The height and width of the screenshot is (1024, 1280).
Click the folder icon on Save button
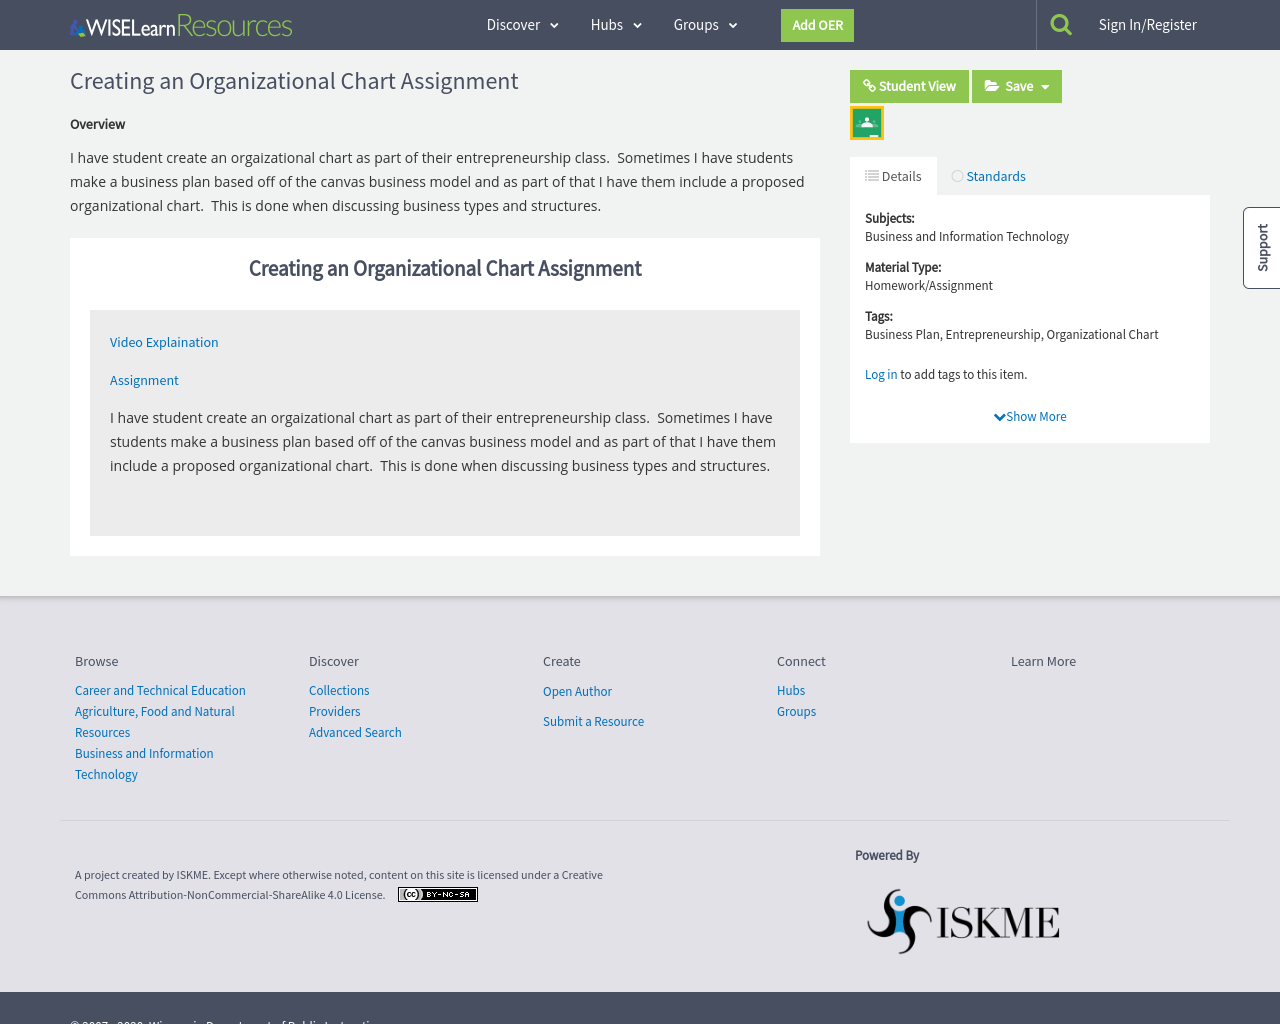coord(990,87)
